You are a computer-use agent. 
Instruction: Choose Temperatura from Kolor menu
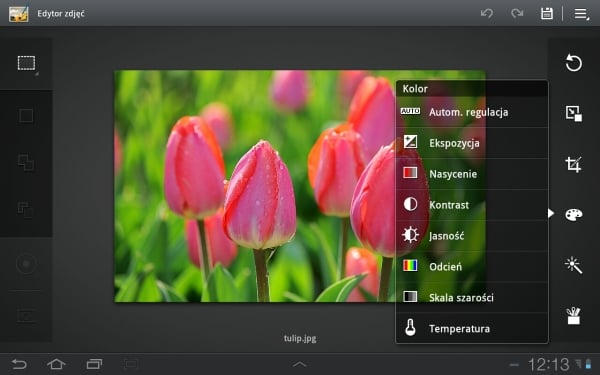click(x=472, y=328)
